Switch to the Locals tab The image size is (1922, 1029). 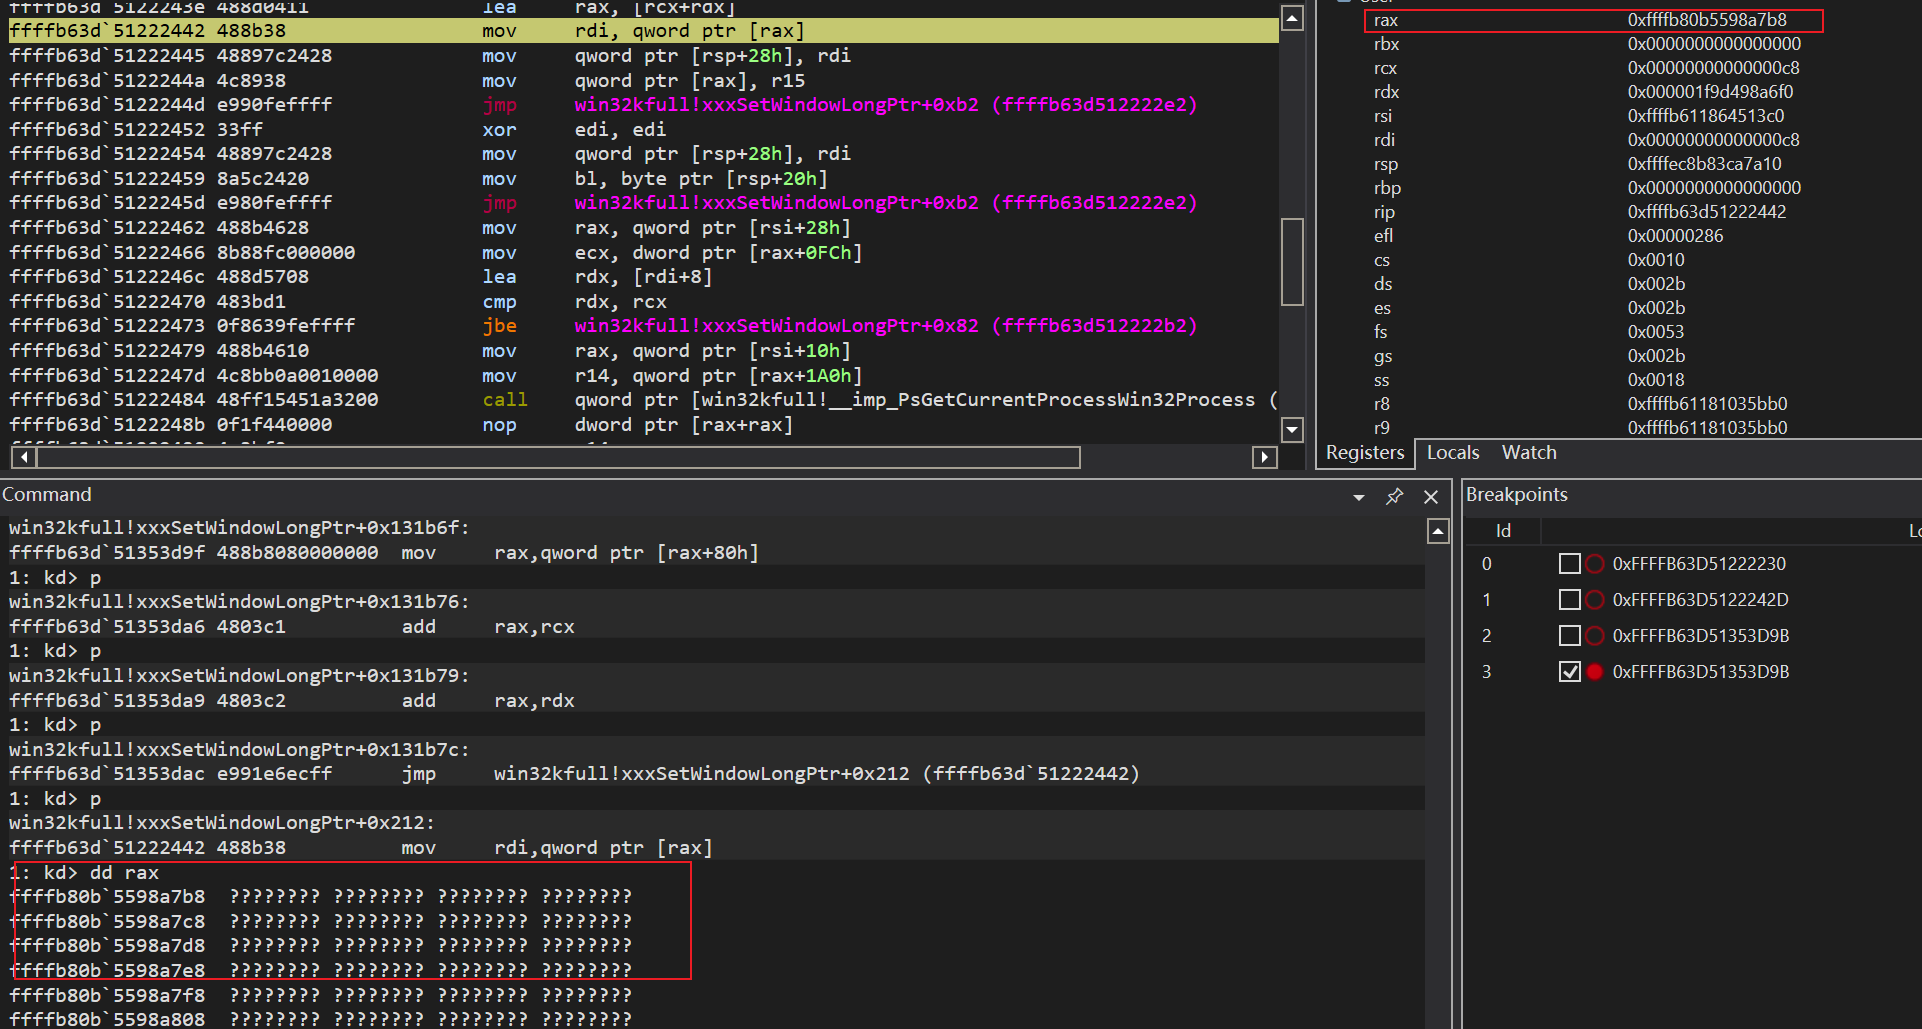[x=1453, y=453]
